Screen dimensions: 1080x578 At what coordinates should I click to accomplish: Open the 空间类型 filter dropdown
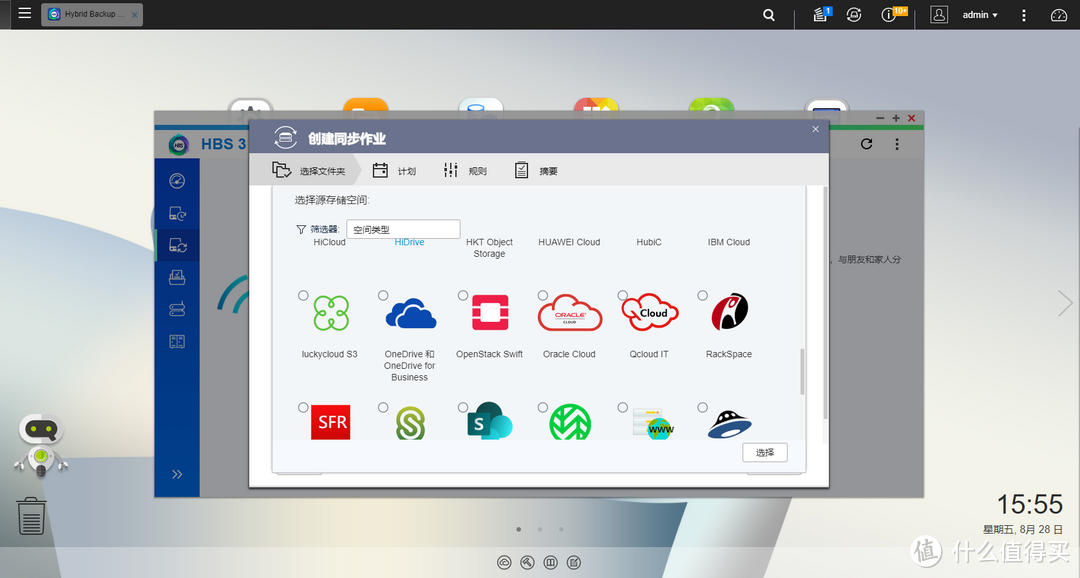point(403,229)
